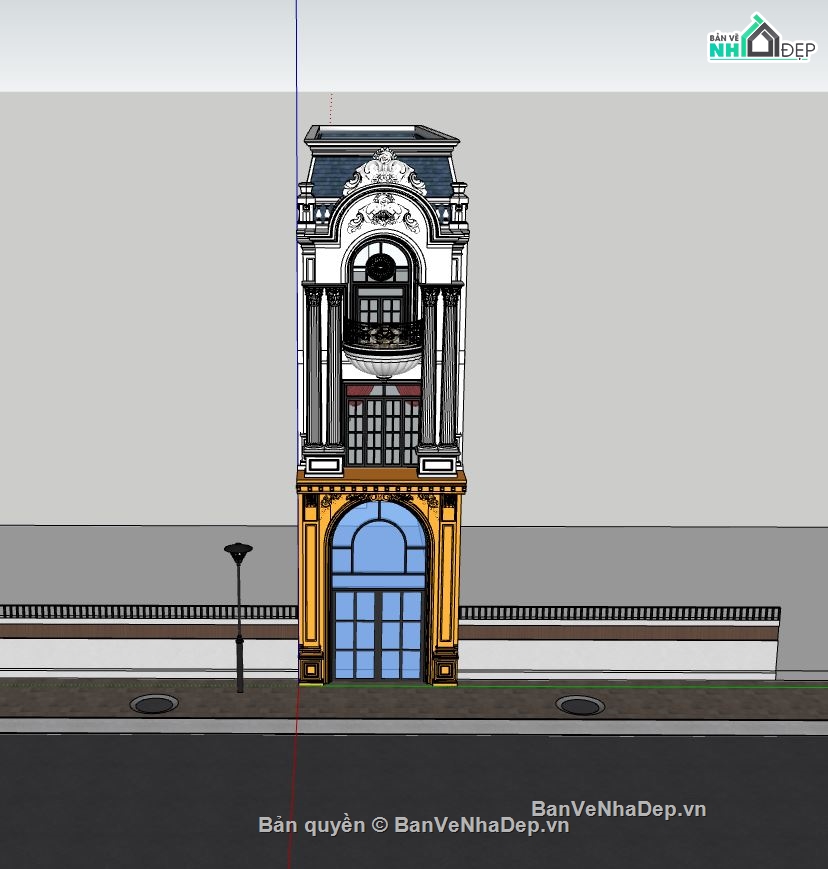Click the right manhole cover on sidewalk

[x=580, y=705]
